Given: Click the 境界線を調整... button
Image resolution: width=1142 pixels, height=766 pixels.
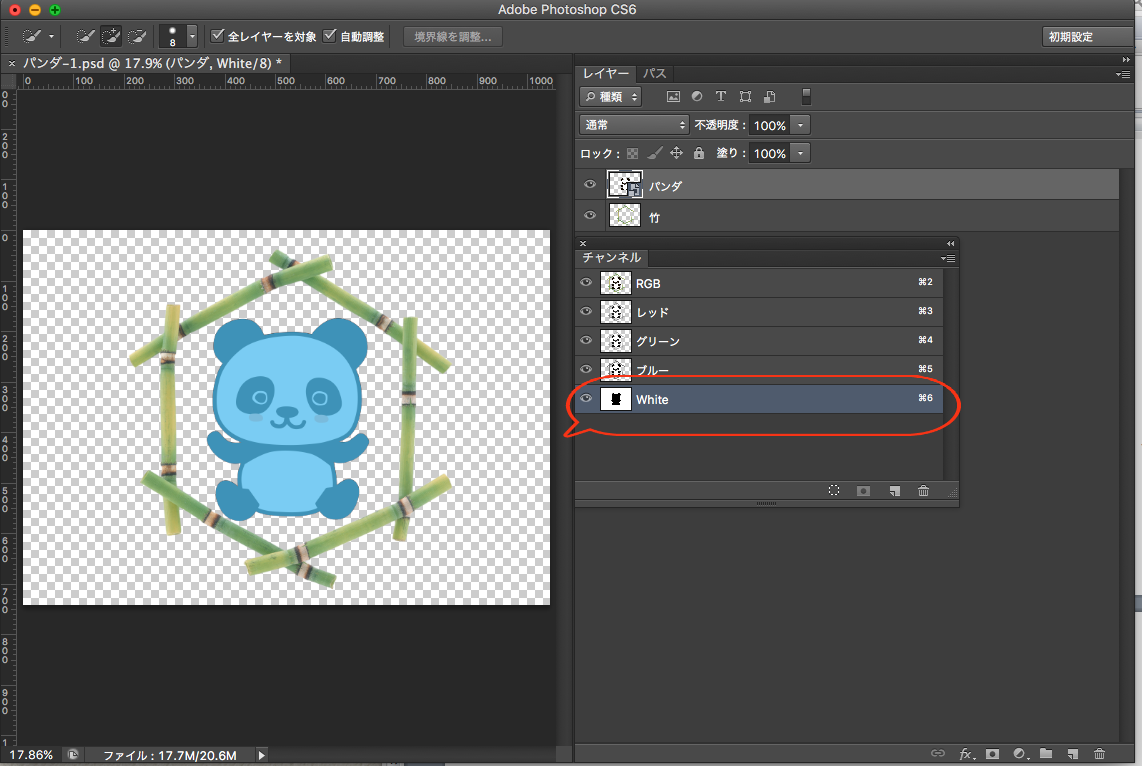Looking at the screenshot, I should 453,37.
